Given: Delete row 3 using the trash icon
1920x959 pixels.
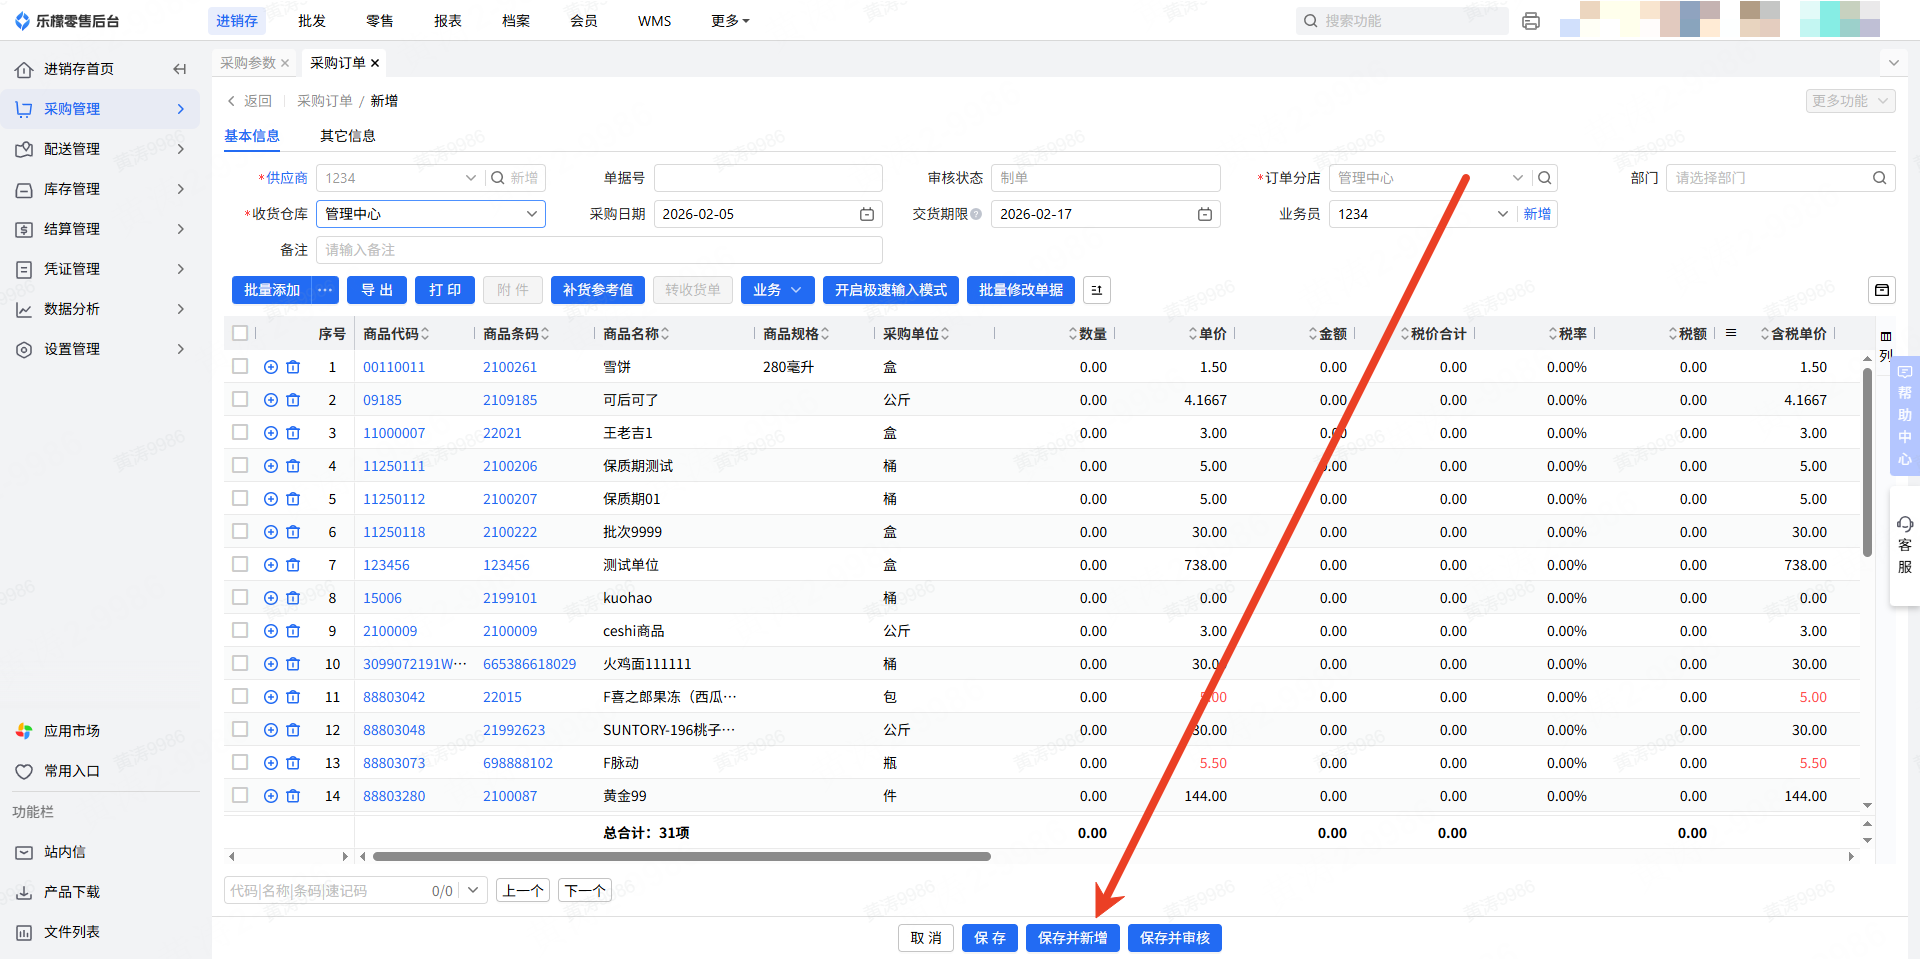Looking at the screenshot, I should 293,433.
